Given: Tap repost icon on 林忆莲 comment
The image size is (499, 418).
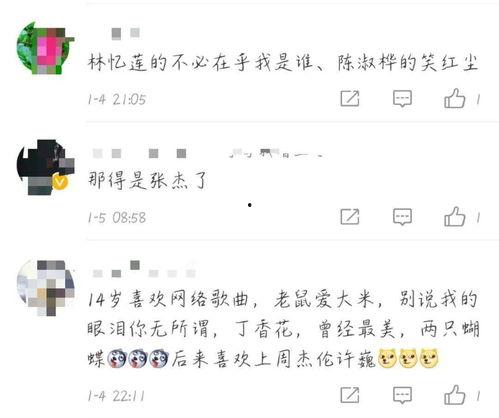Looking at the screenshot, I should pos(350,99).
